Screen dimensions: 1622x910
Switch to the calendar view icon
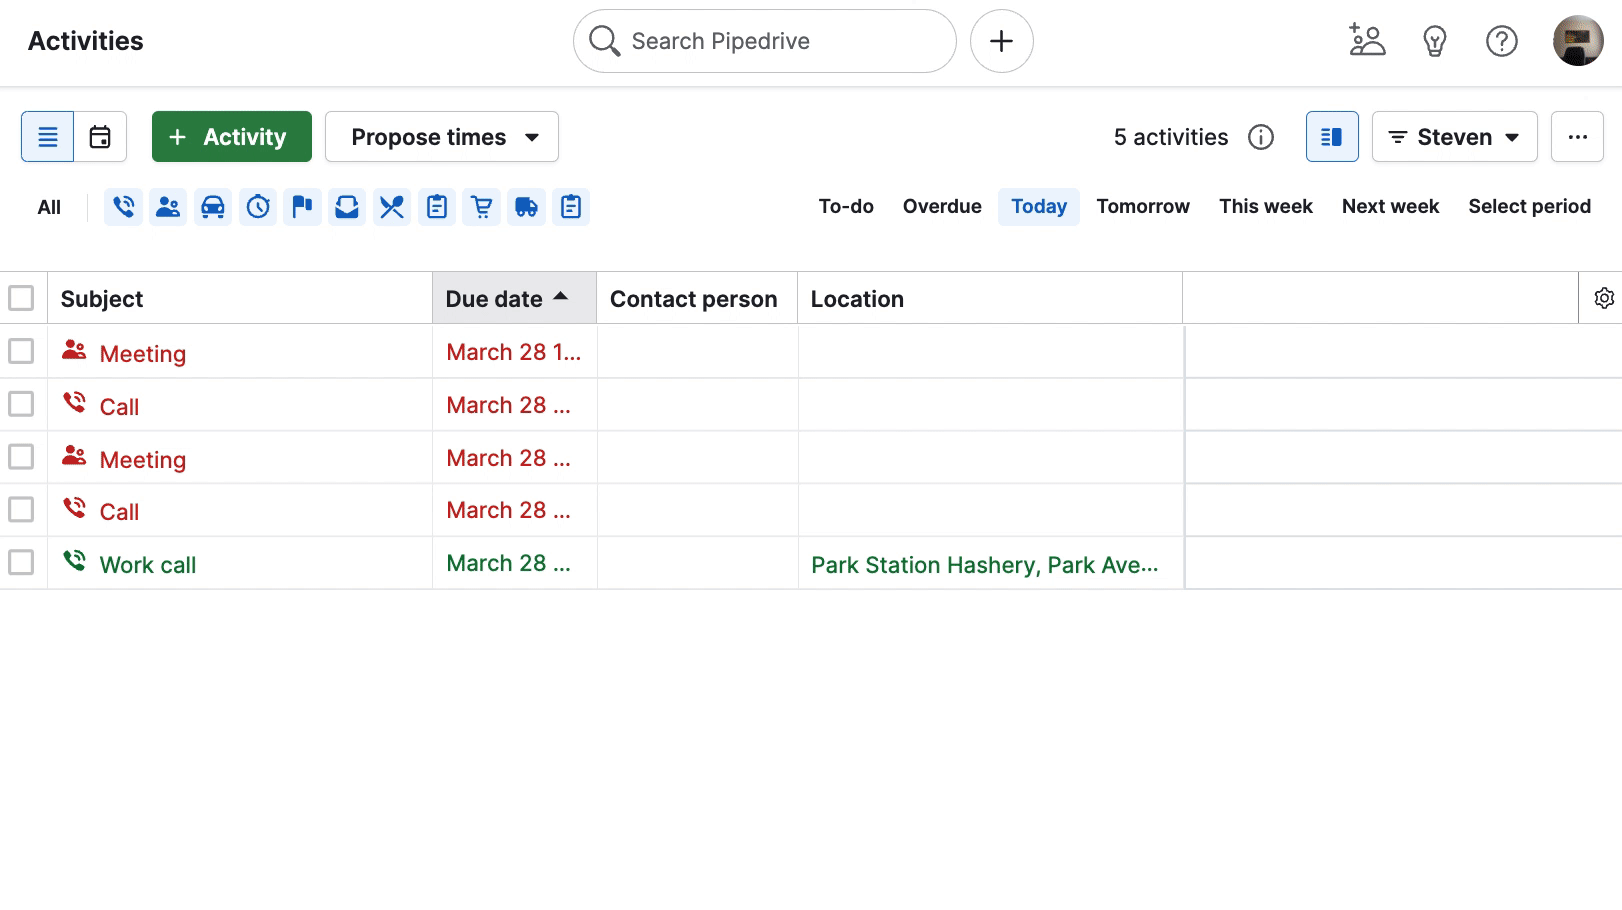100,136
